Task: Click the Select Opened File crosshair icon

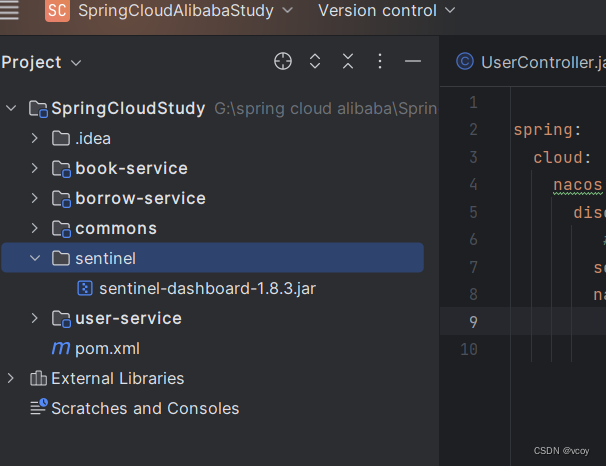Action: 283,62
